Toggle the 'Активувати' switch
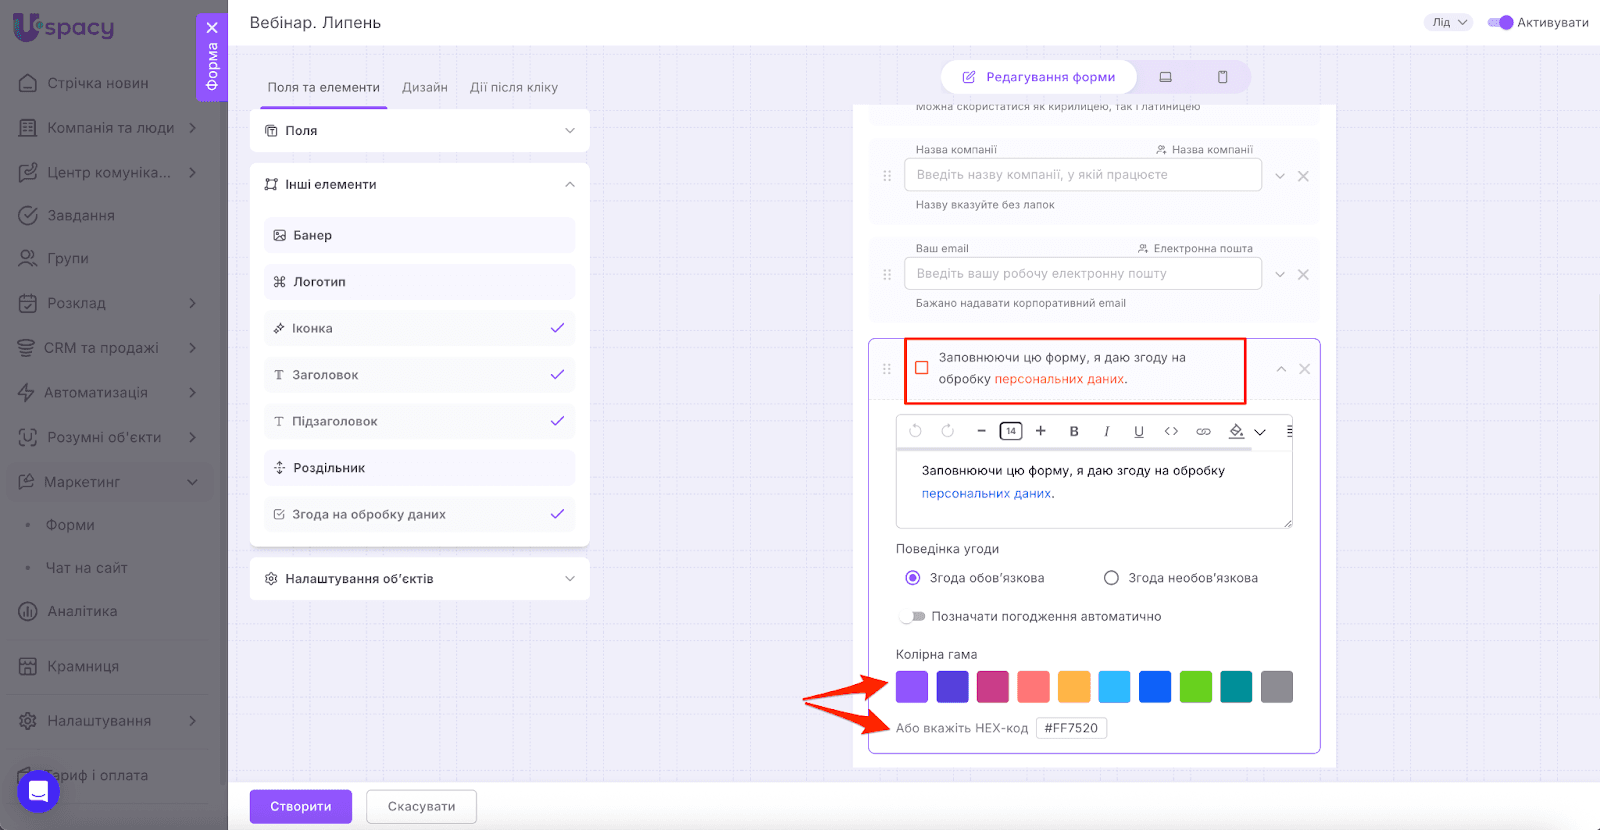This screenshot has height=830, width=1600. [1500, 22]
